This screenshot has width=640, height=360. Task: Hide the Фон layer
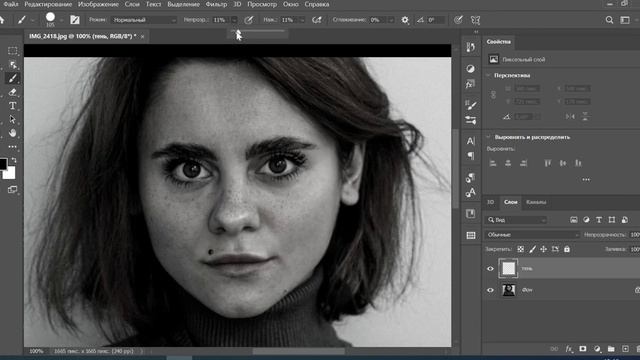[490, 290]
